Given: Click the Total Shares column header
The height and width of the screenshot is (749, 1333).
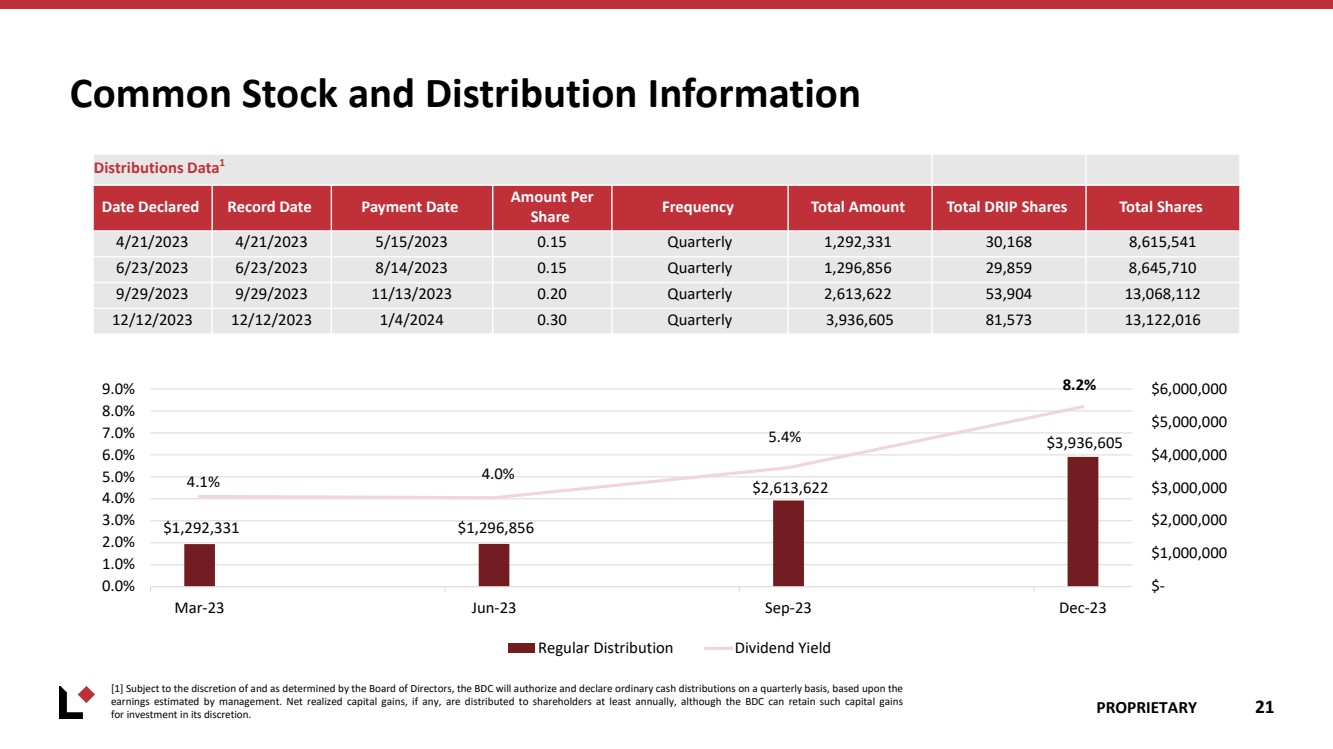Looking at the screenshot, I should 1161,207.
